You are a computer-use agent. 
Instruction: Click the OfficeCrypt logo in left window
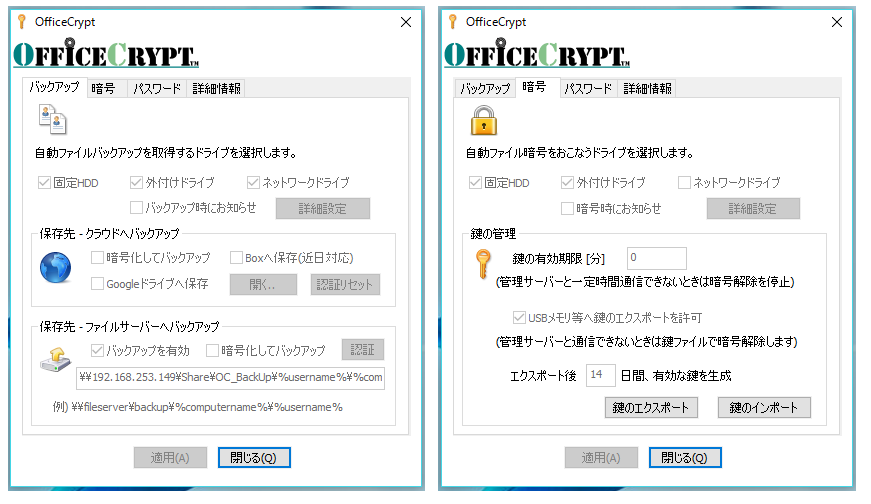tap(106, 54)
